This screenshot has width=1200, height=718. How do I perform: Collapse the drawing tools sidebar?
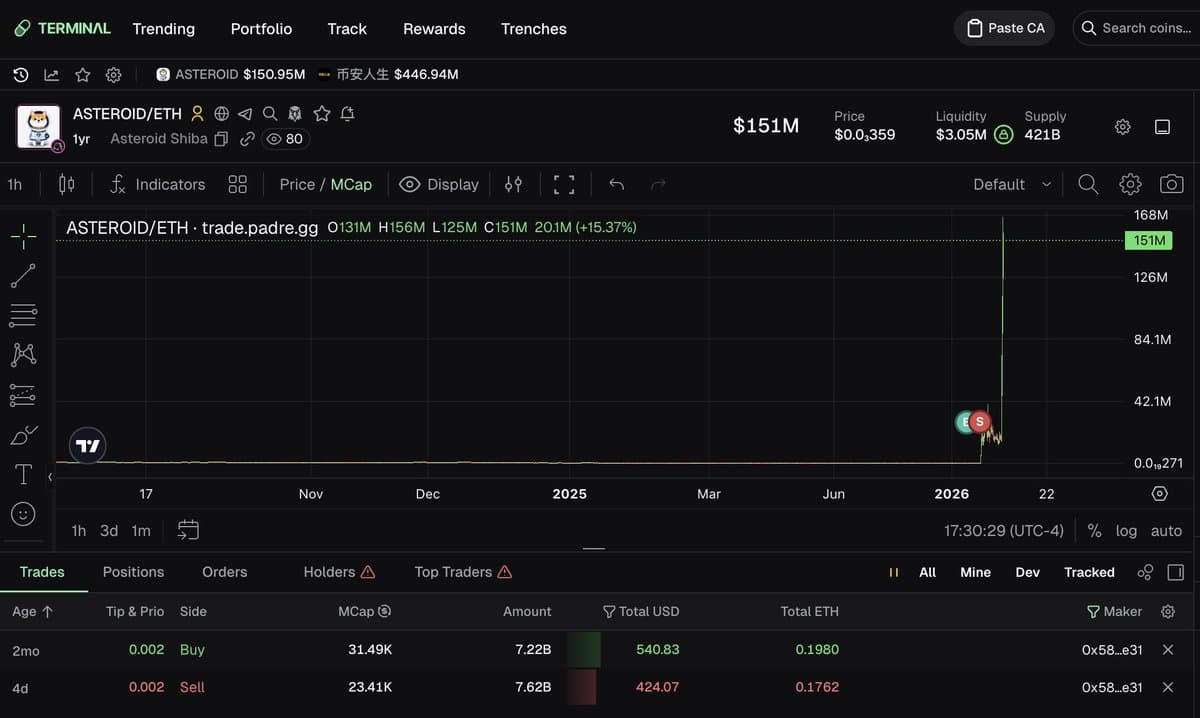pos(49,477)
